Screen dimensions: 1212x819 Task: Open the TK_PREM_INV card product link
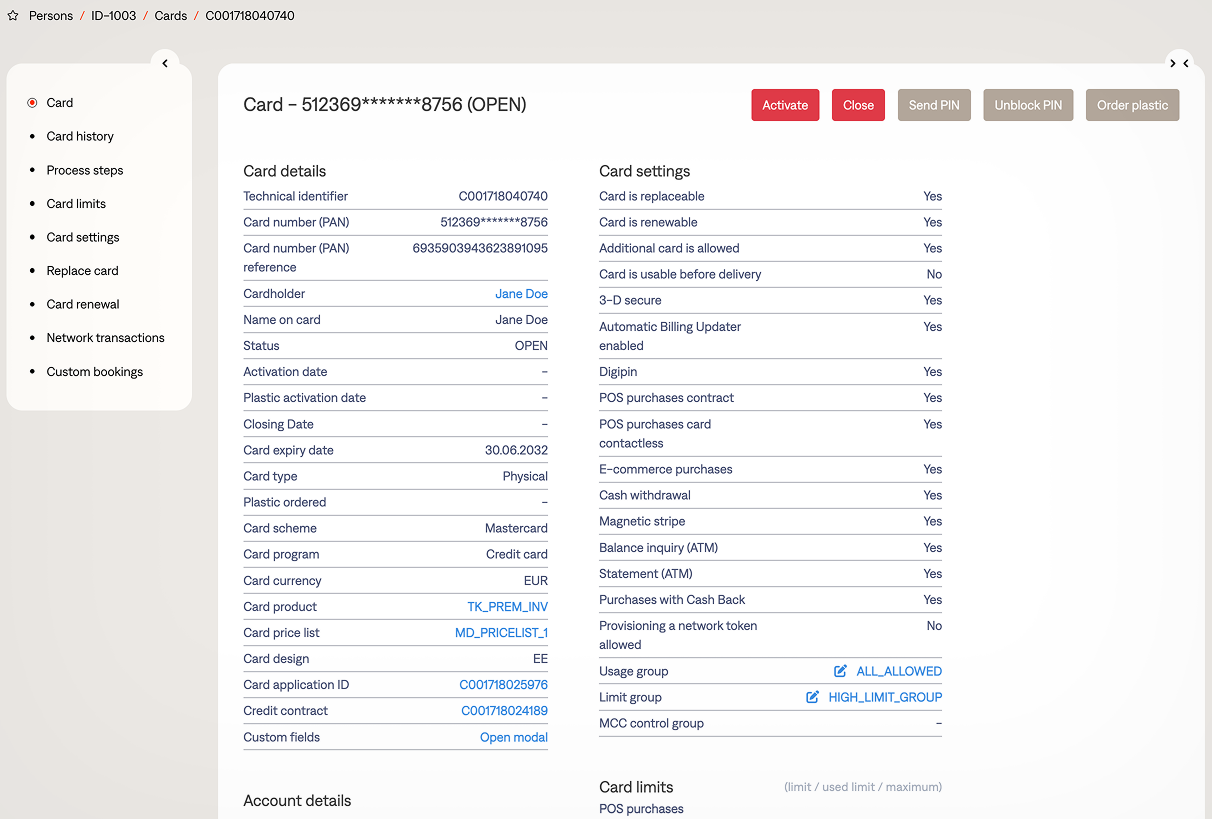click(x=507, y=607)
